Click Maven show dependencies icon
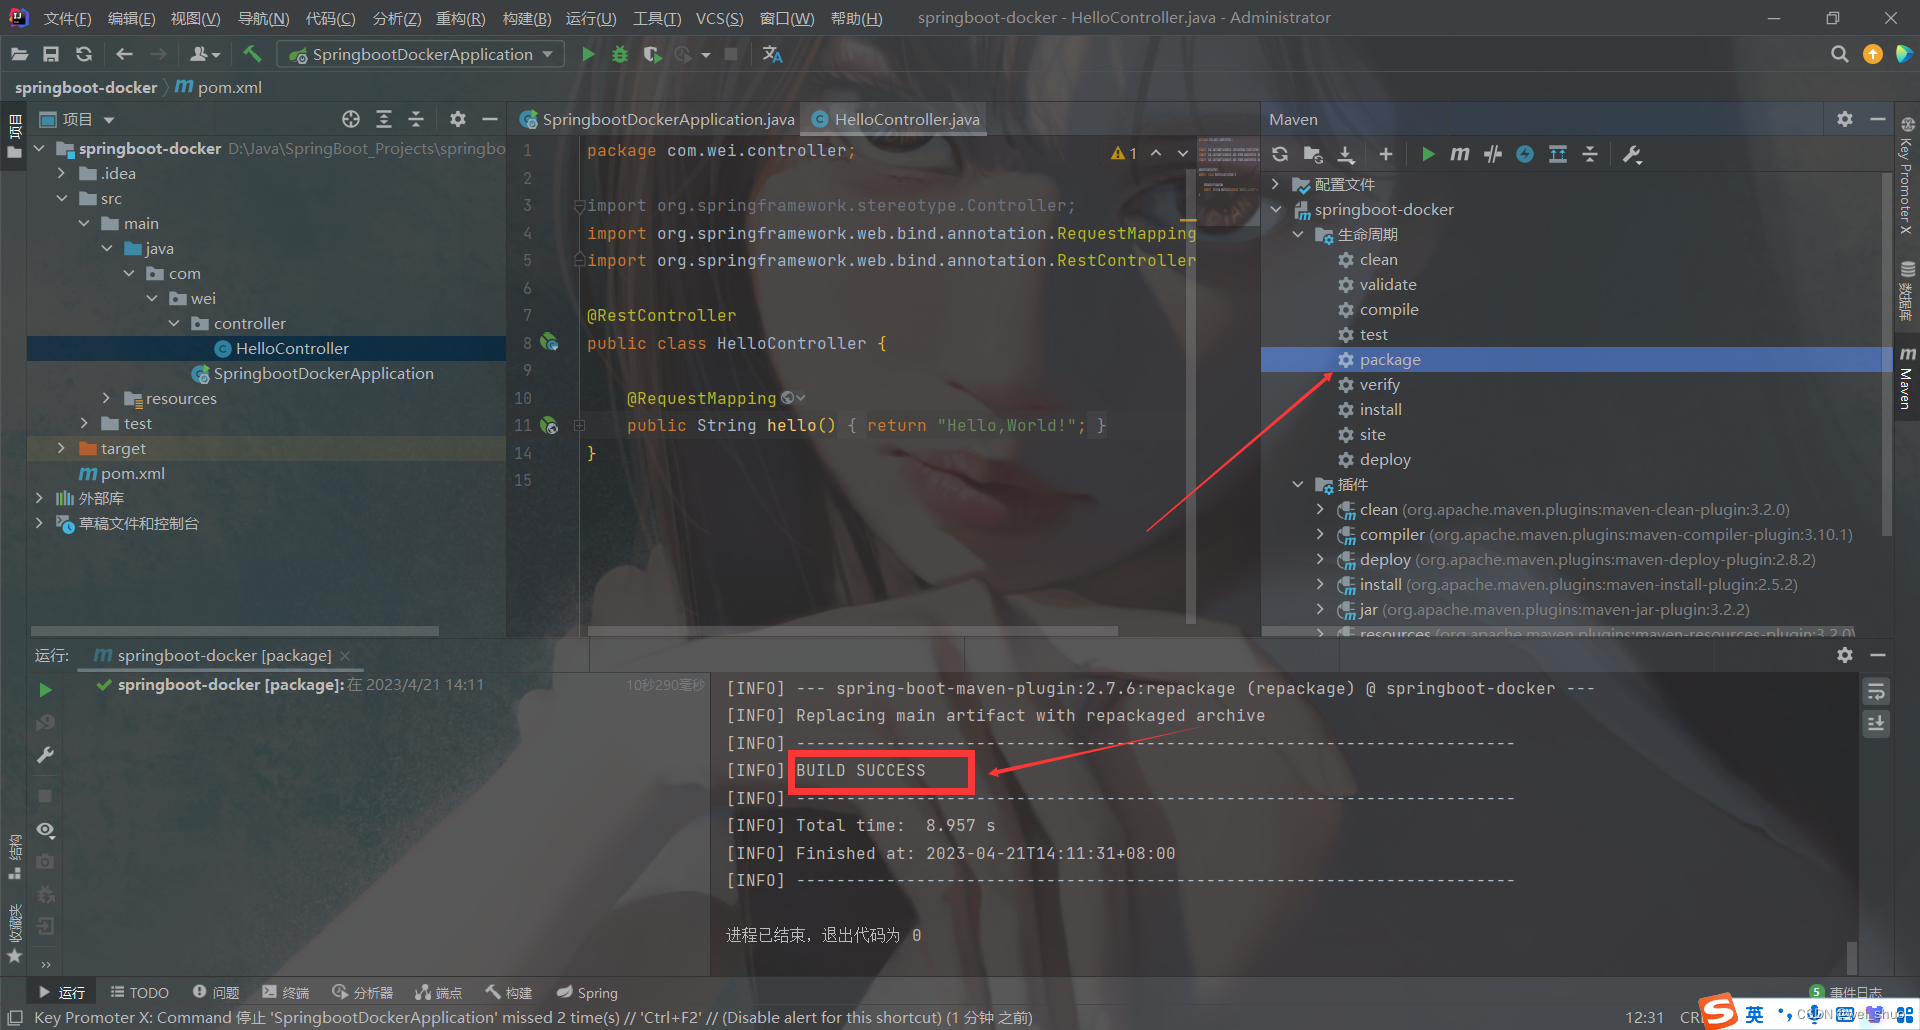Image resolution: width=1920 pixels, height=1030 pixels. tap(1558, 154)
